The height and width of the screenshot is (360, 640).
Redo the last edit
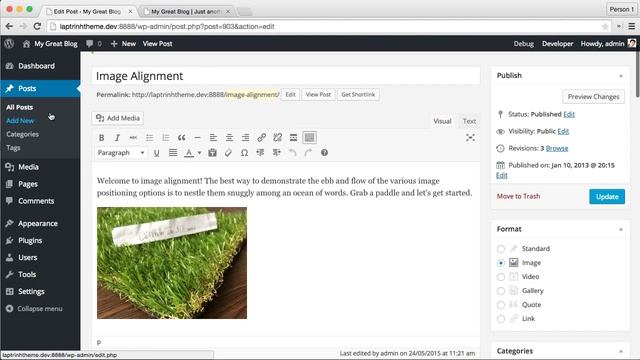tap(308, 153)
